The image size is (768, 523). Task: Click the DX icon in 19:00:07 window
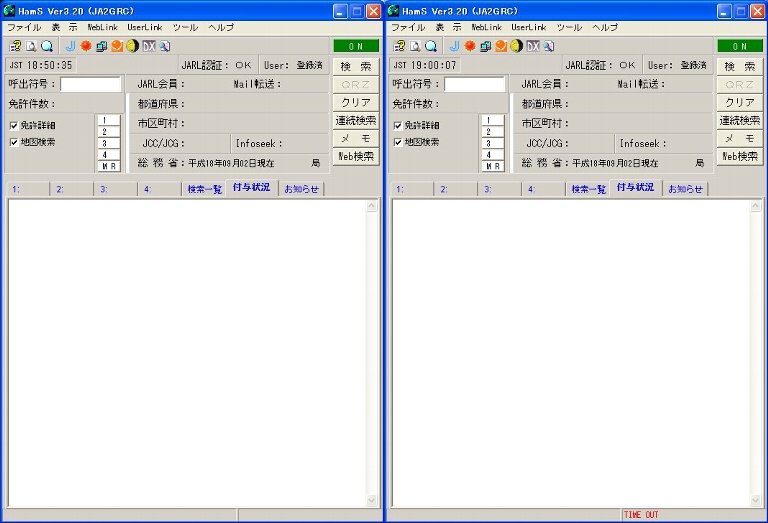tap(533, 46)
